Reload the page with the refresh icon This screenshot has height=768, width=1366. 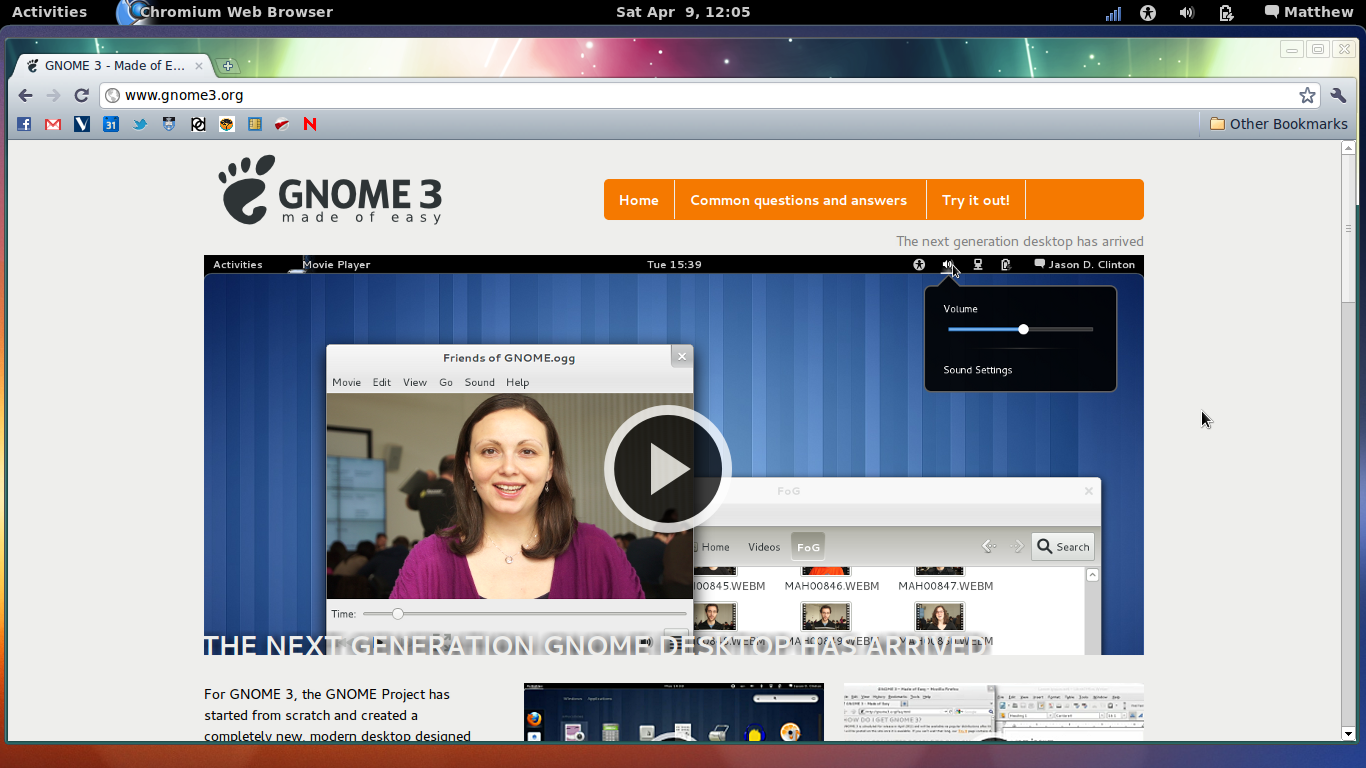click(x=82, y=95)
